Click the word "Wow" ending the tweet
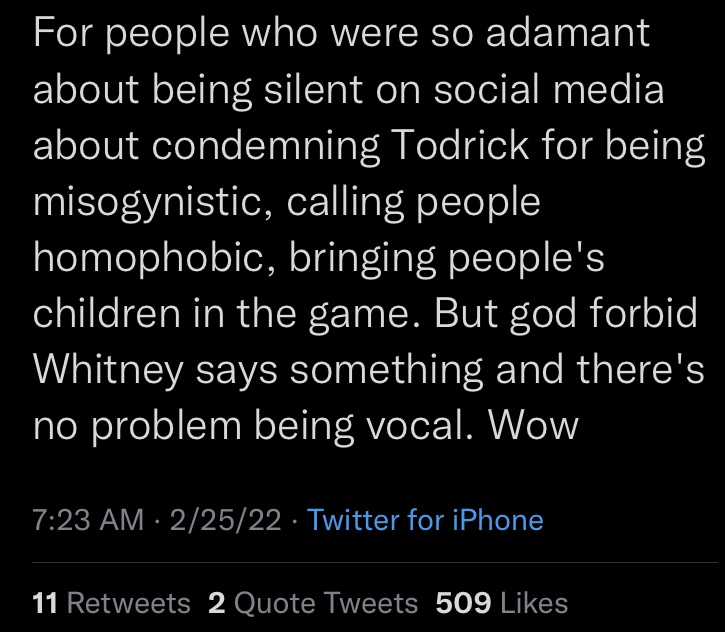Viewport: 725px width, 632px height. point(534,425)
